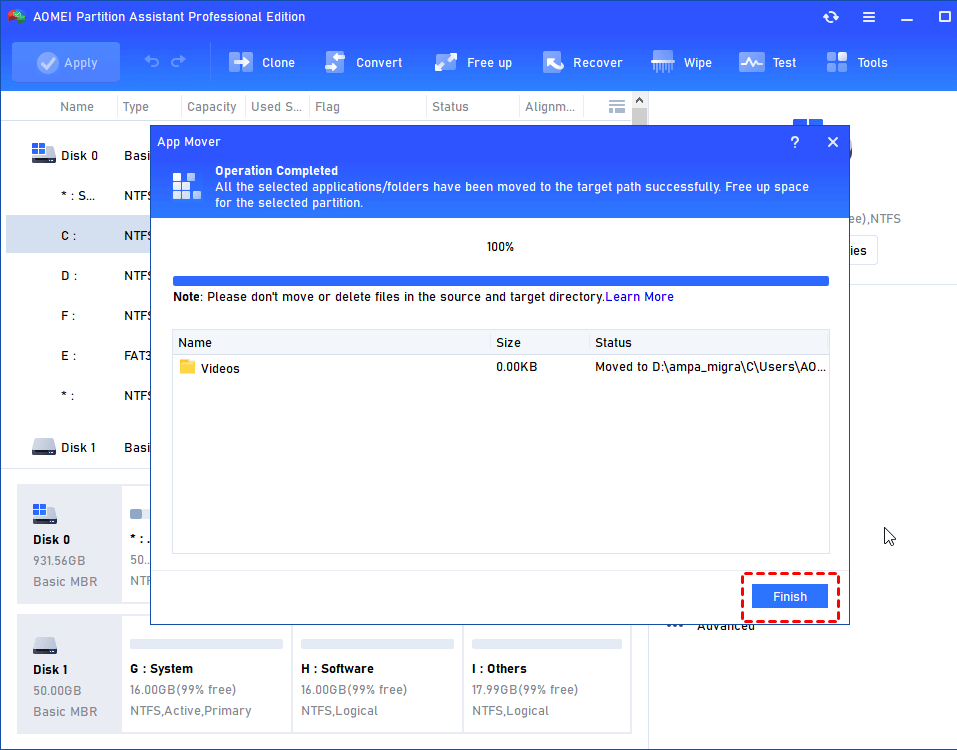957x750 pixels.
Task: Click the Moved to D:\ampa_migra status text
Action: [710, 367]
